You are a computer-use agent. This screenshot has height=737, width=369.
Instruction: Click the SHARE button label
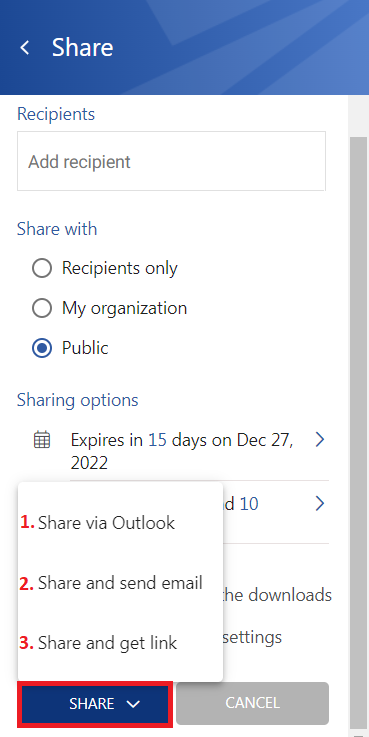point(92,704)
